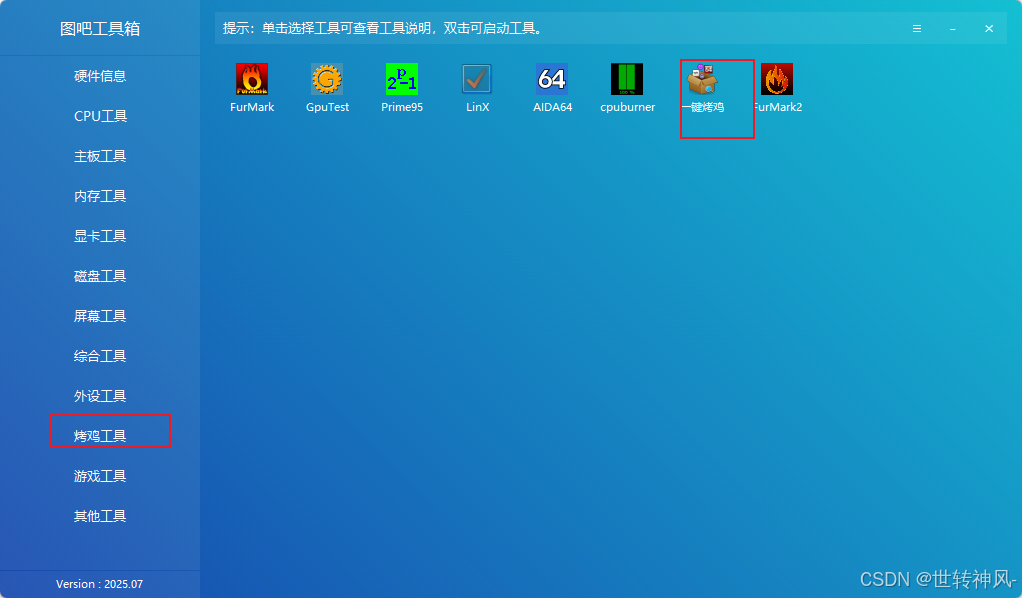The height and width of the screenshot is (598, 1022).
Task: Open the hamburger menu in title bar
Action: point(916,29)
